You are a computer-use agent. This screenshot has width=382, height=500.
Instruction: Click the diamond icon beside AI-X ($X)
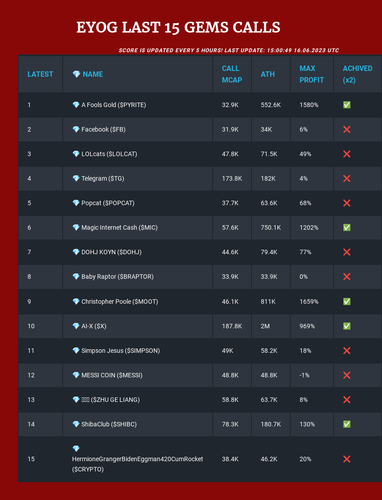pos(76,326)
